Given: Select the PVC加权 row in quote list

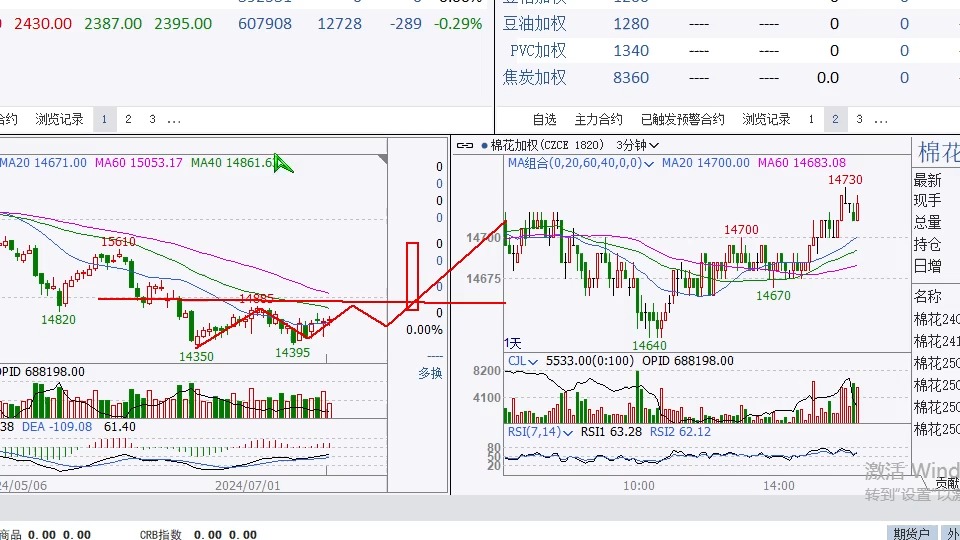Looking at the screenshot, I should 537,50.
